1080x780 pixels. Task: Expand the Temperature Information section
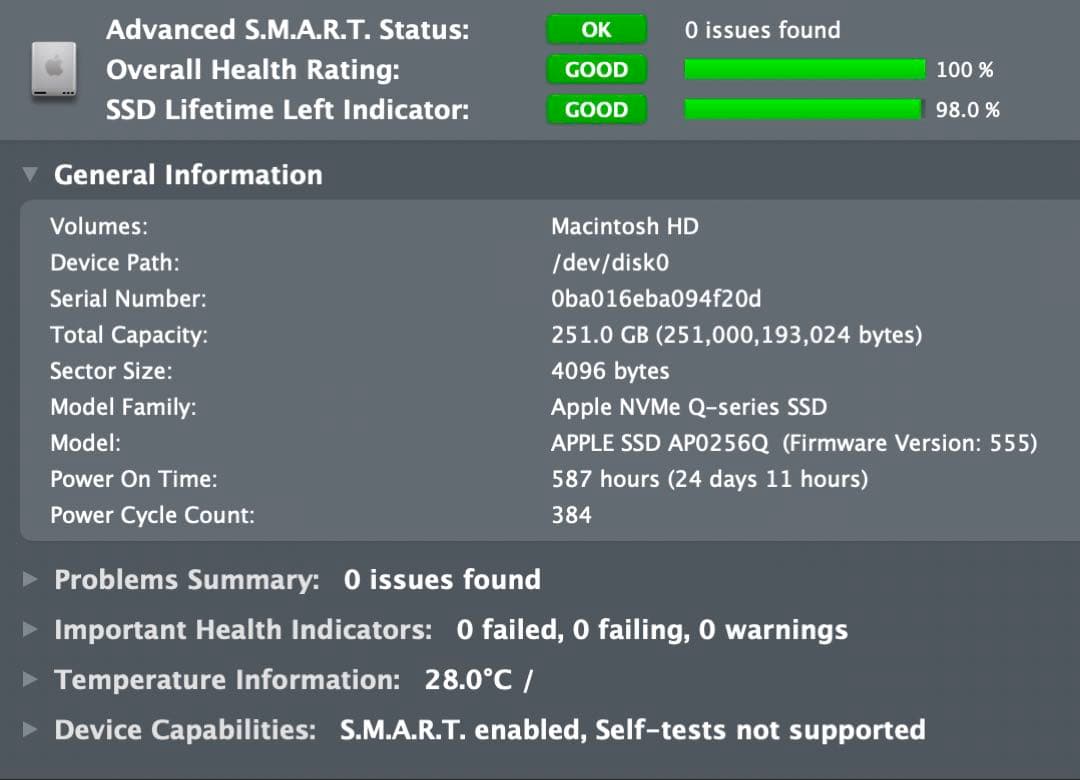click(x=31, y=680)
